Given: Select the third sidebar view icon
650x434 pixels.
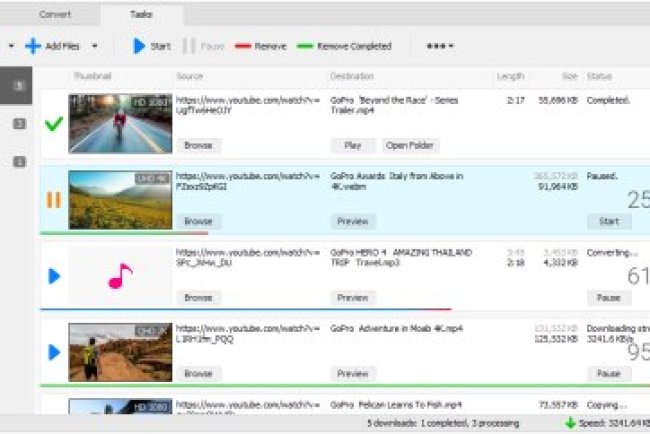Looking at the screenshot, I should [19, 162].
